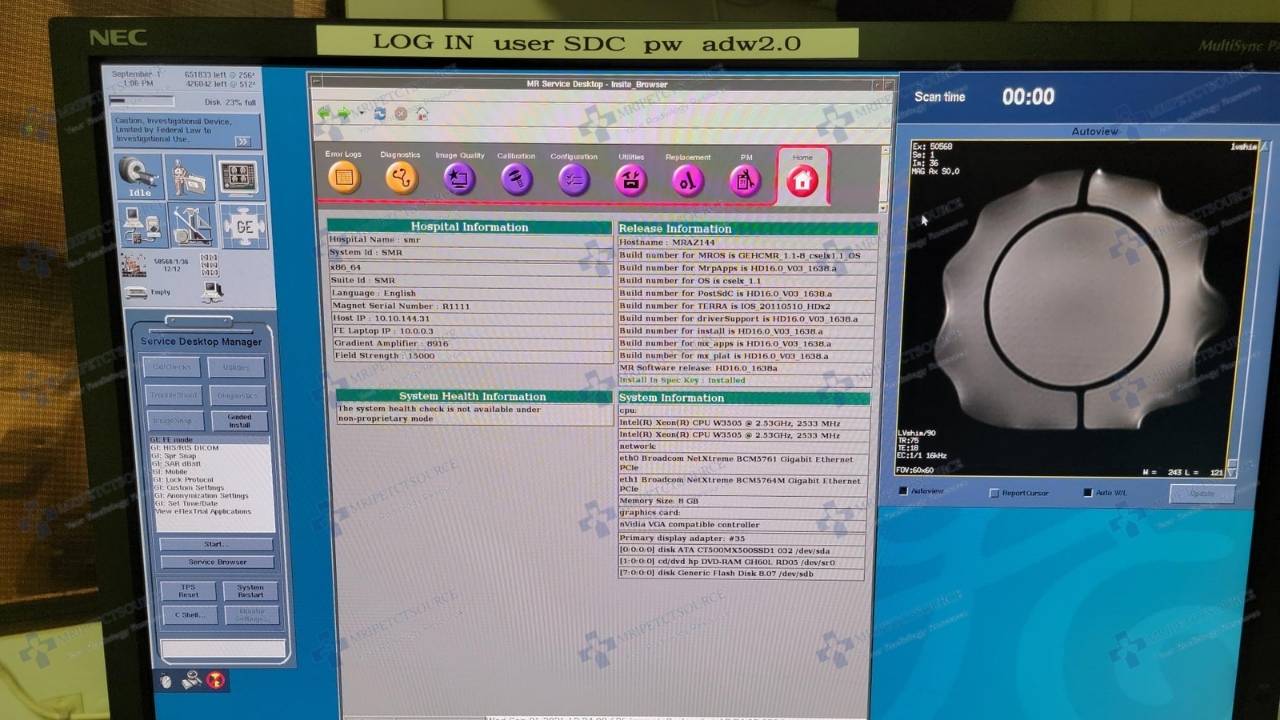
Task: Click the image archive icon beside 50568/1/36
Action: (x=133, y=264)
